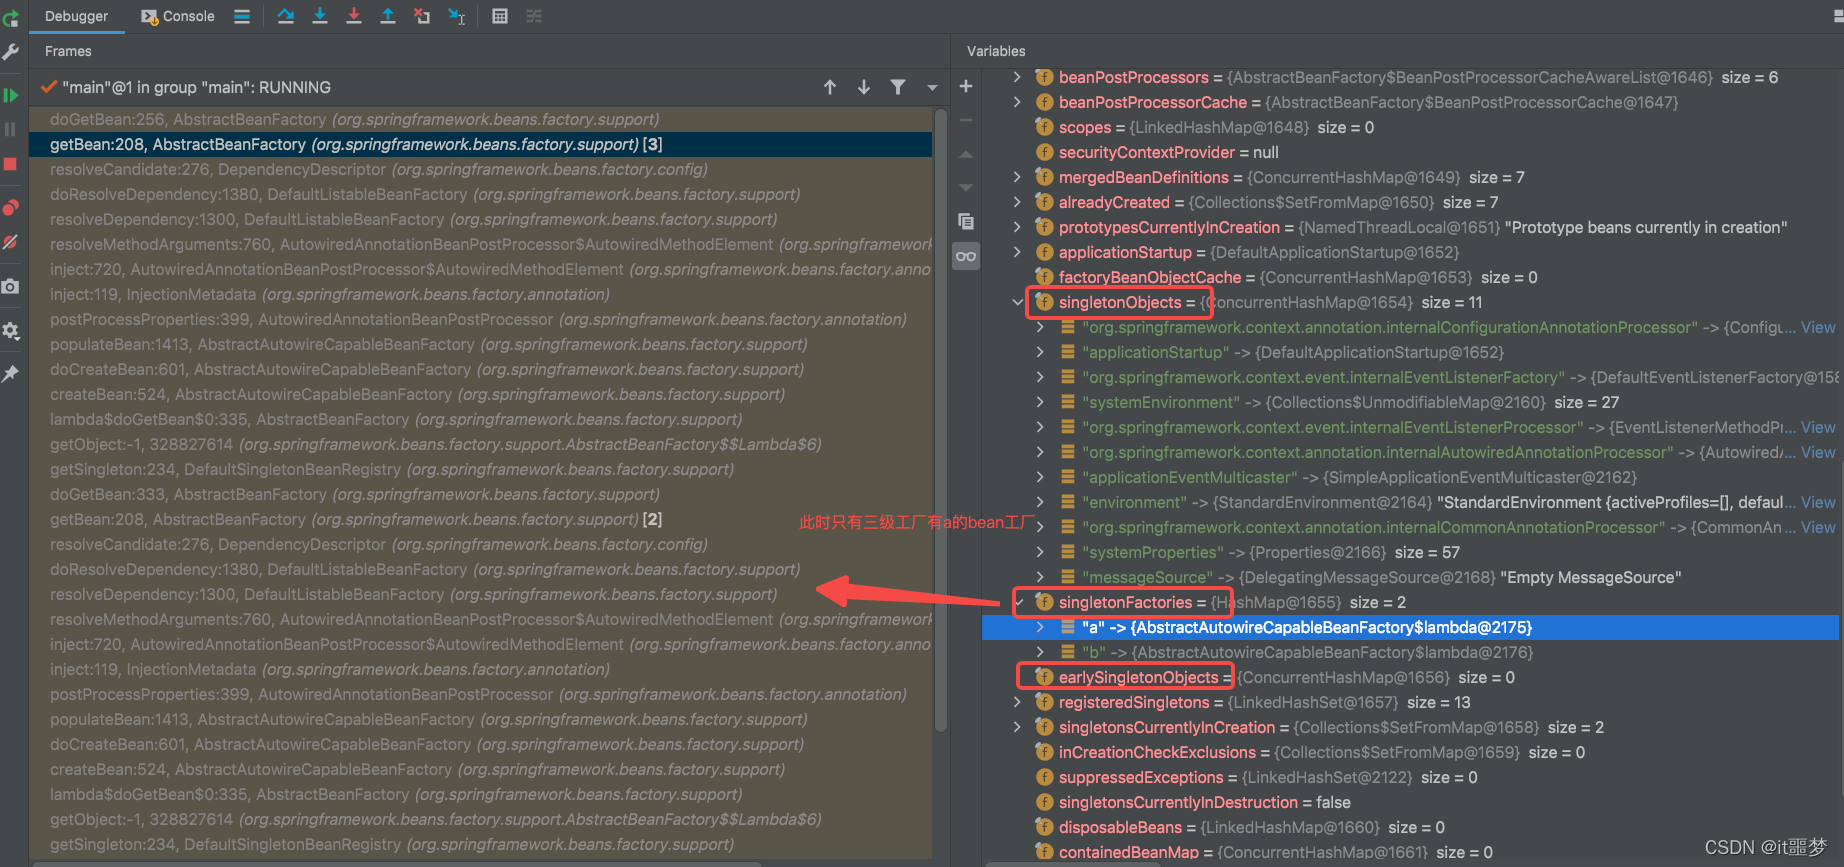Select the Frames panel header

[68, 51]
